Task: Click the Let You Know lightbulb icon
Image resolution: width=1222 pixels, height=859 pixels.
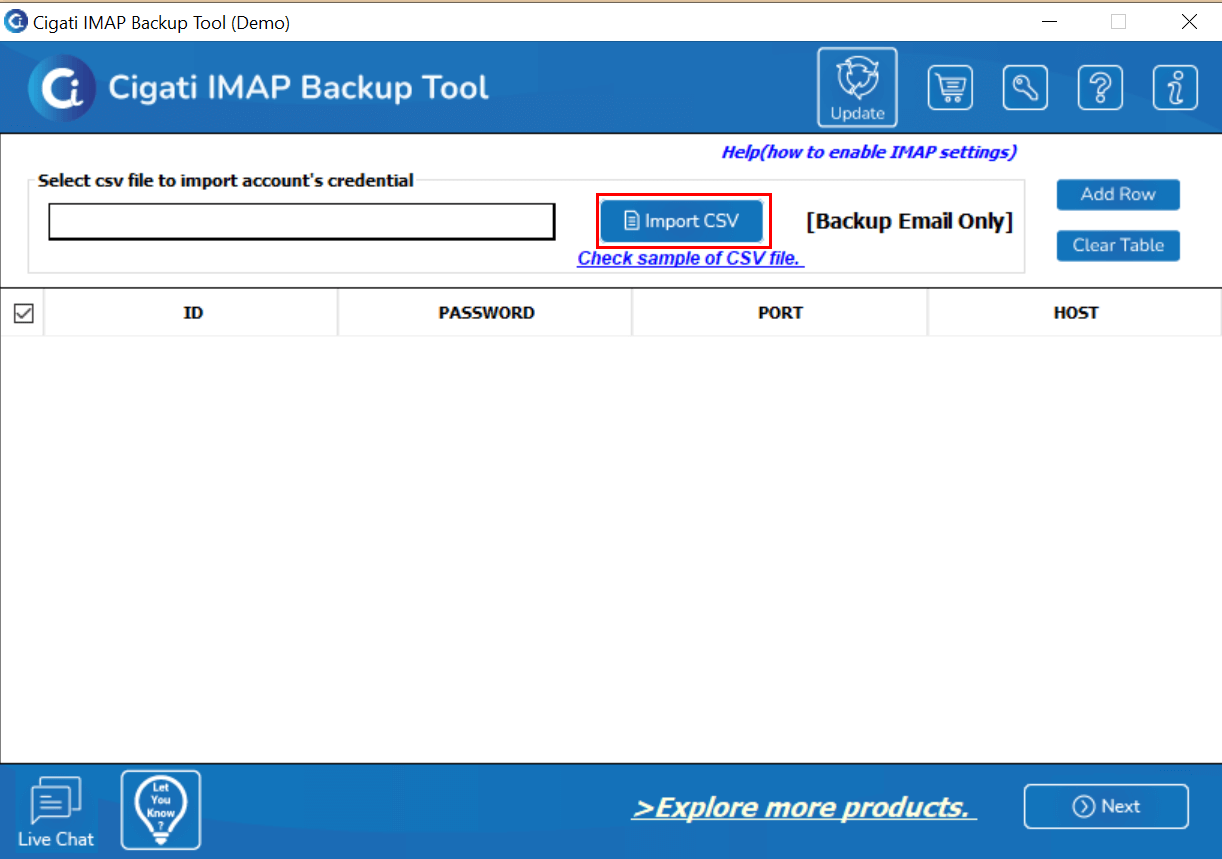Action: pyautogui.click(x=161, y=810)
